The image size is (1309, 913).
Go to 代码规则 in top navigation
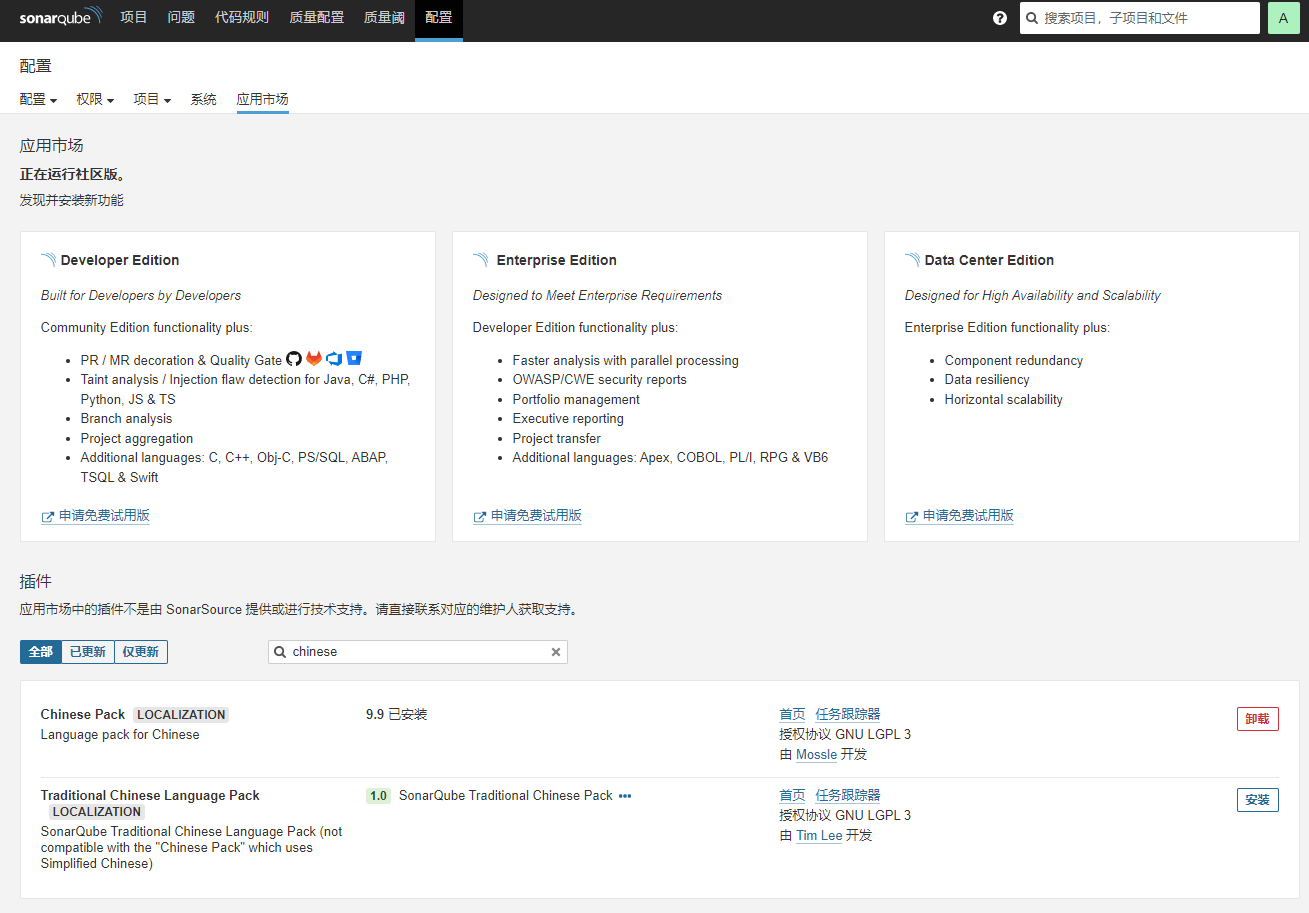tap(242, 18)
